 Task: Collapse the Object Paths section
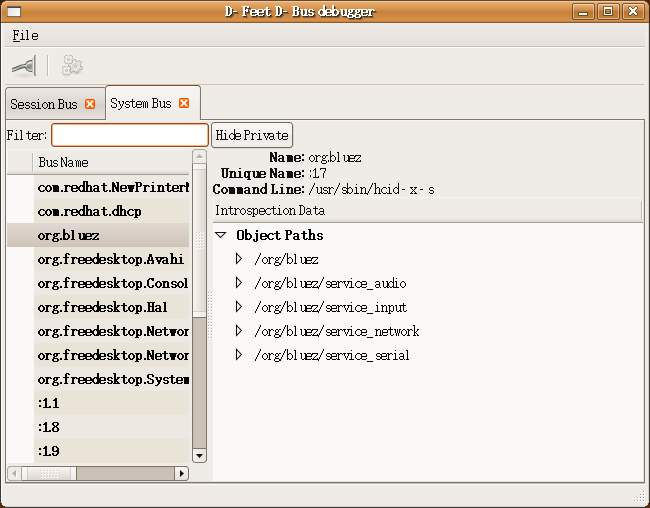[x=221, y=235]
